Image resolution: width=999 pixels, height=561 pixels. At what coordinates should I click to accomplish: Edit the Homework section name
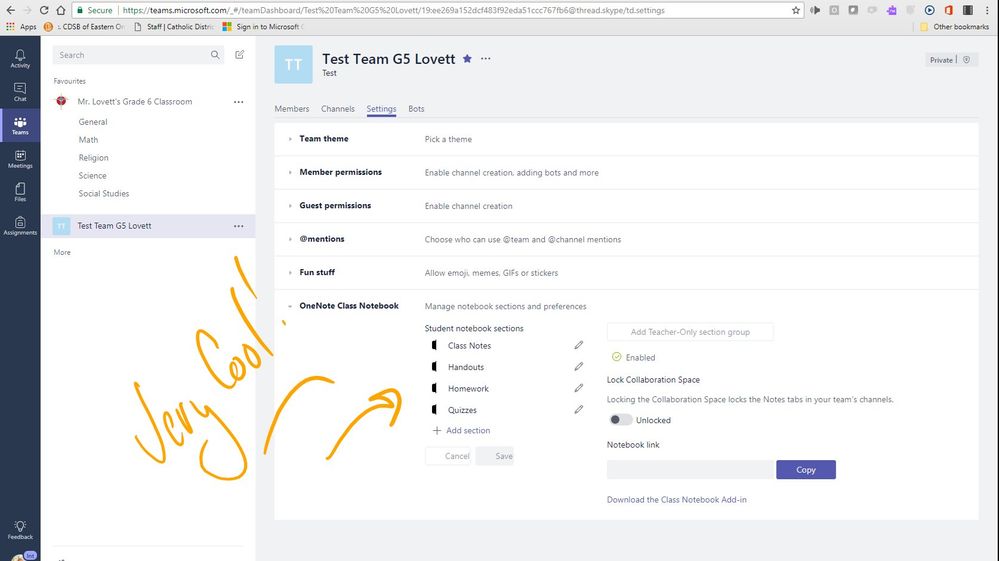tap(579, 388)
